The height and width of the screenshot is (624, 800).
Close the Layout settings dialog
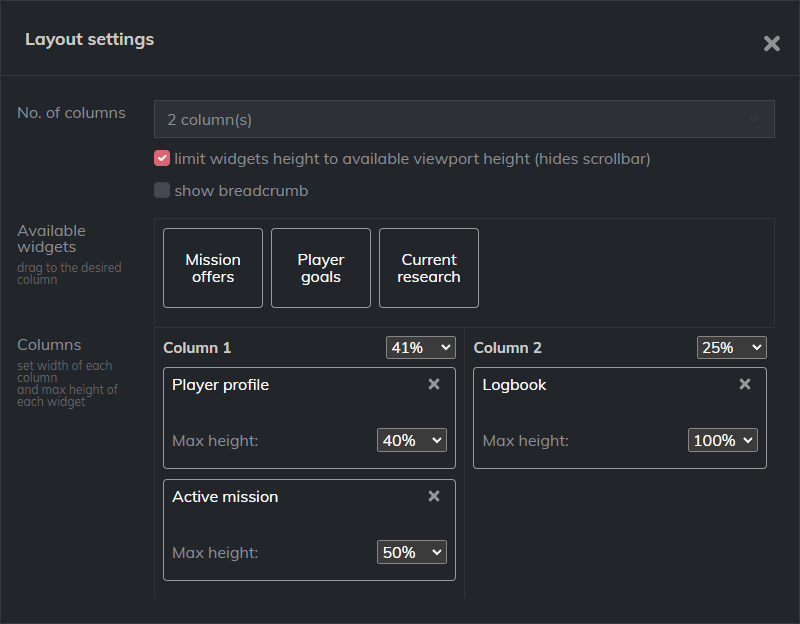point(771,43)
